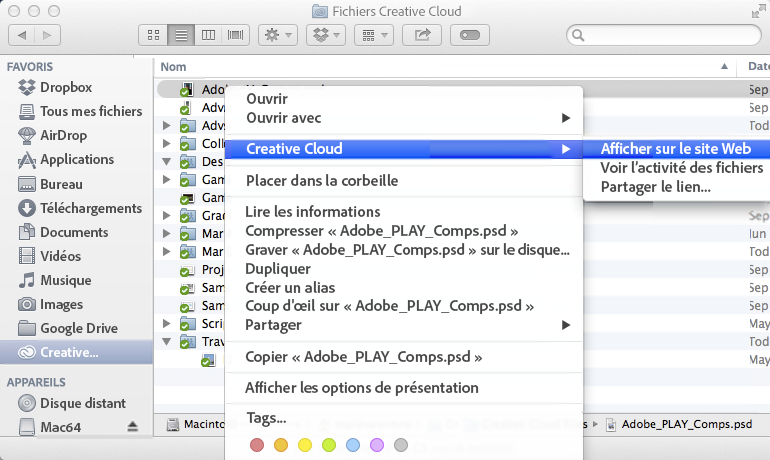Choose Afficher sur le site Web
Image resolution: width=770 pixels, height=460 pixels.
[x=676, y=149]
